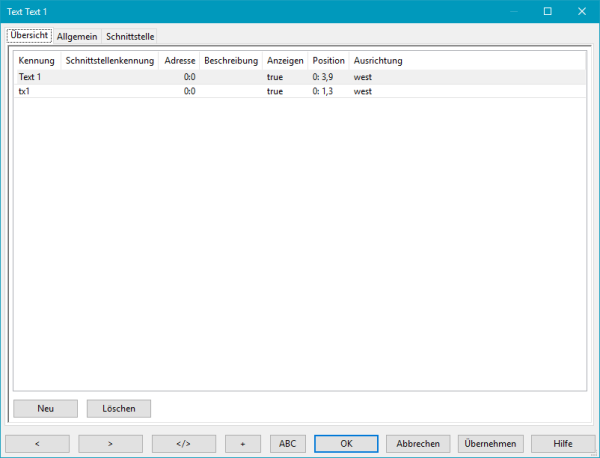Sort list by Anzeigen column
Screen dimensions: 600x458
point(285,61)
